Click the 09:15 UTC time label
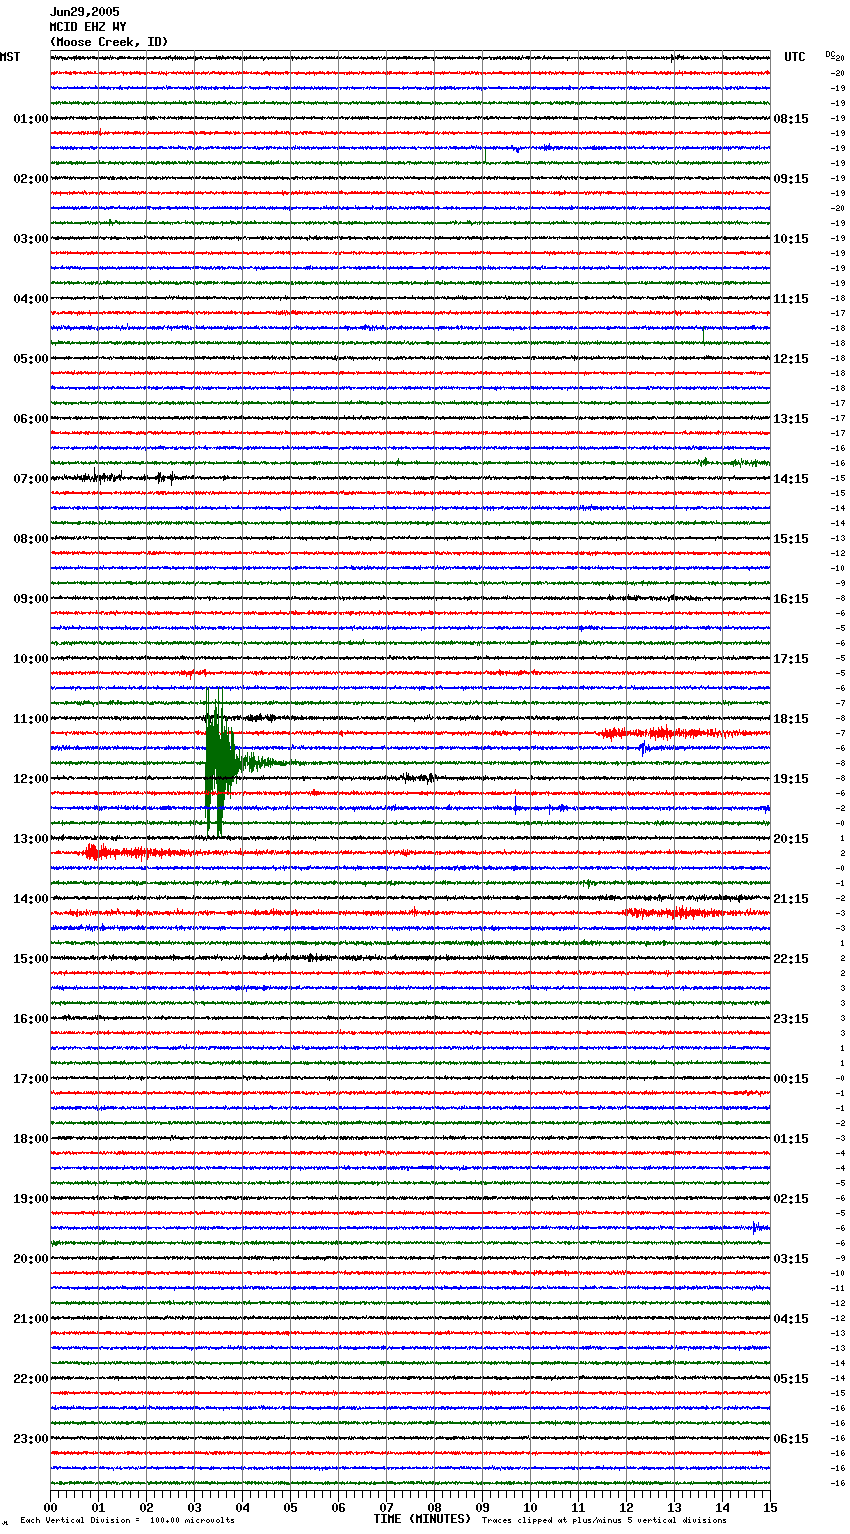 (x=791, y=179)
